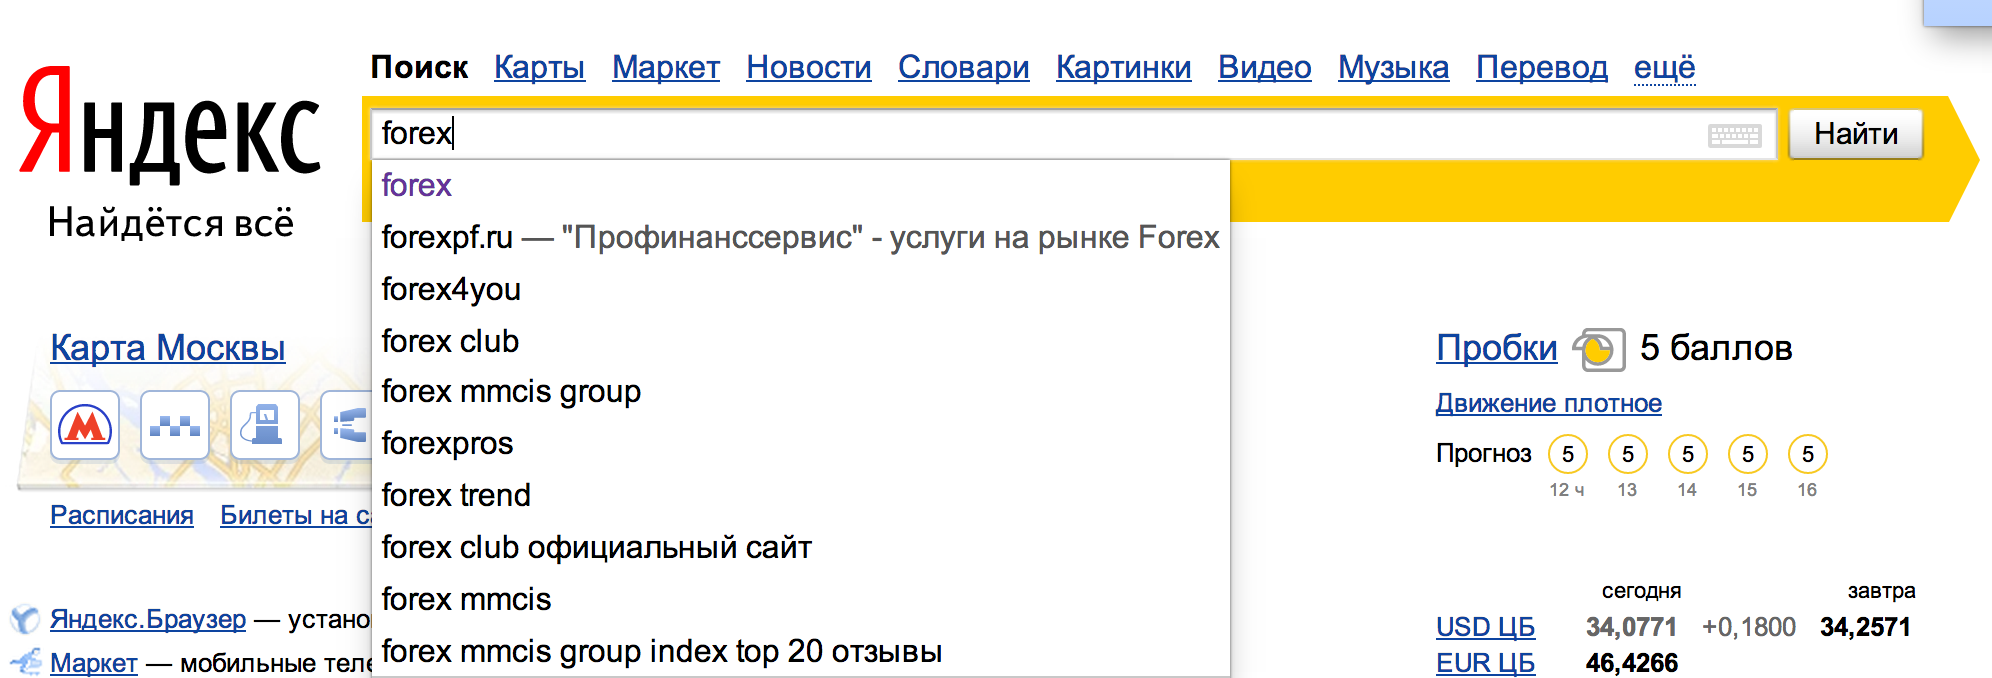Viewport: 1992px width, 678px height.
Task: Click the partially hidden map icon after gas station
Action: [x=346, y=426]
